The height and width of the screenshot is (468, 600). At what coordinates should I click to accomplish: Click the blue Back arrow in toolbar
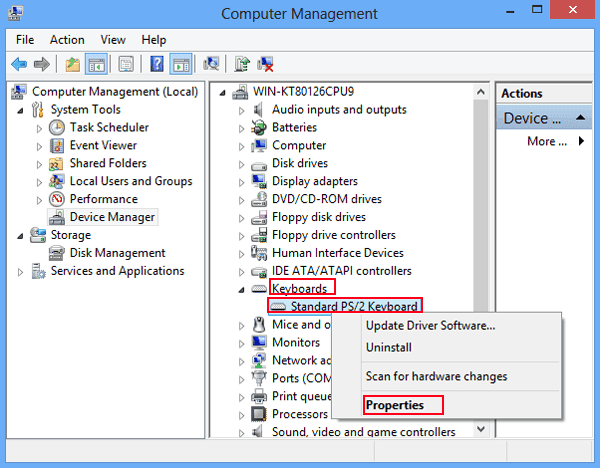click(x=18, y=64)
